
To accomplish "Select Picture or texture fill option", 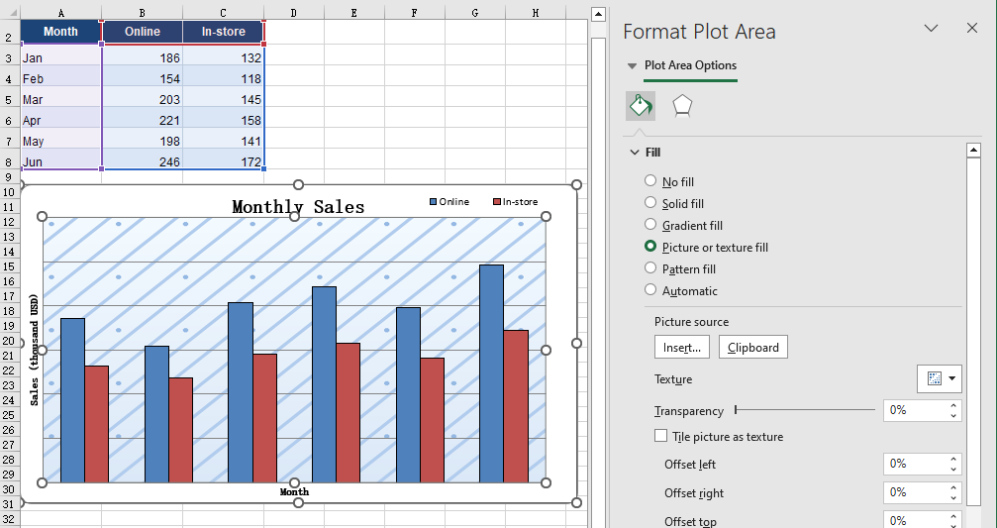I will pos(650,246).
